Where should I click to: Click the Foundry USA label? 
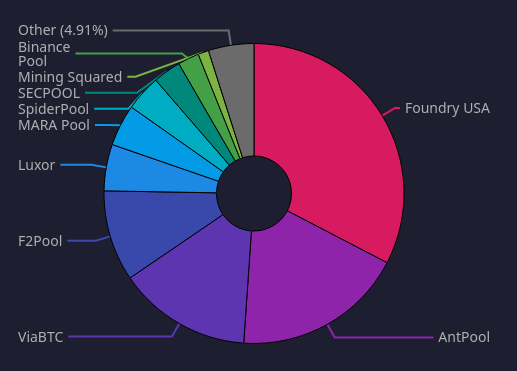[x=447, y=108]
